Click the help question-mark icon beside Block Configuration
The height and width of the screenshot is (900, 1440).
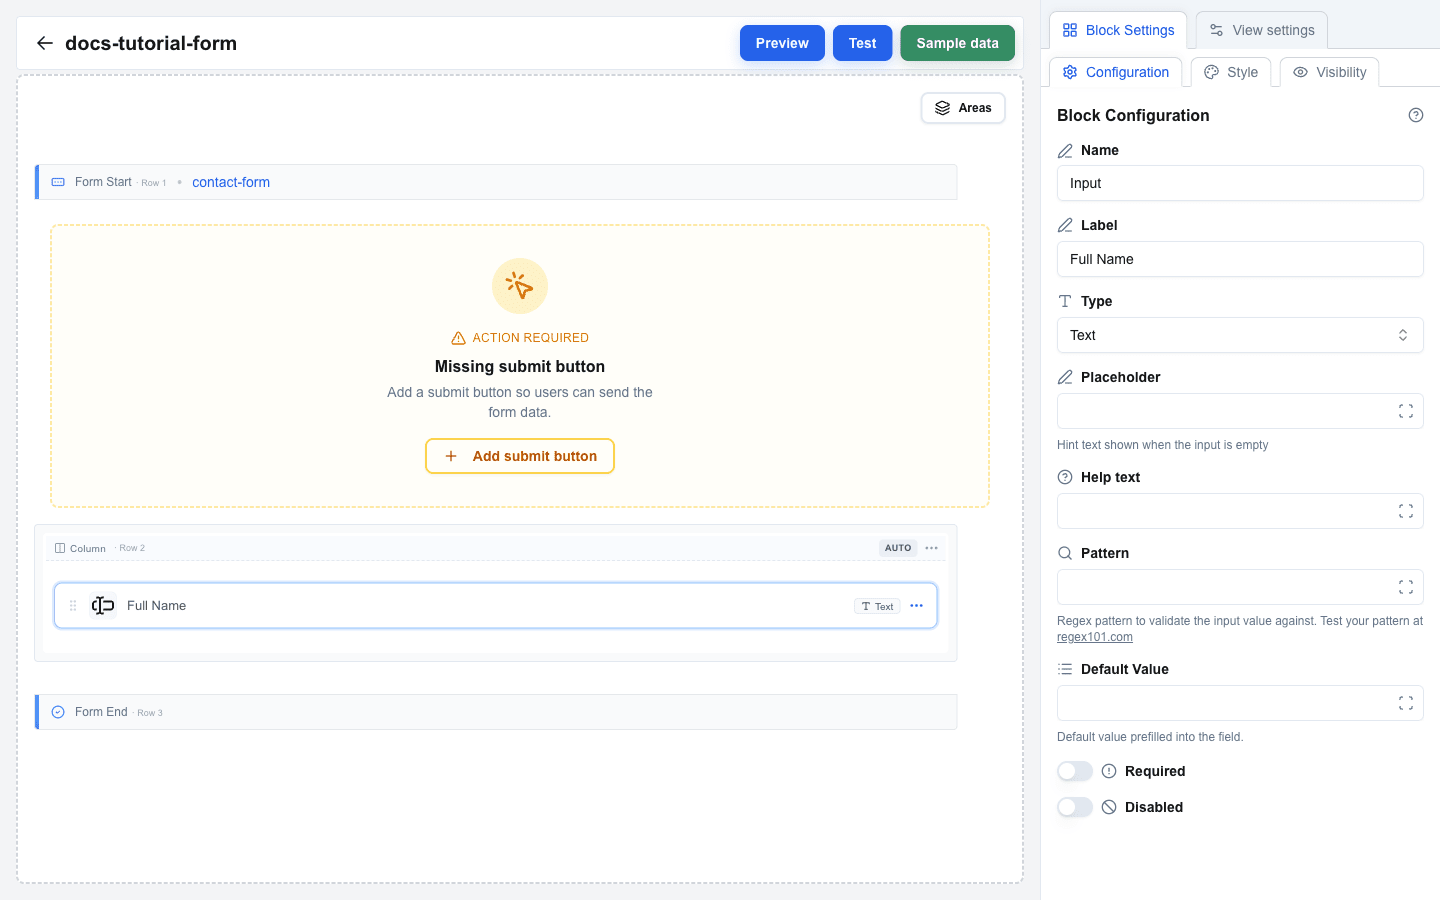pyautogui.click(x=1416, y=115)
